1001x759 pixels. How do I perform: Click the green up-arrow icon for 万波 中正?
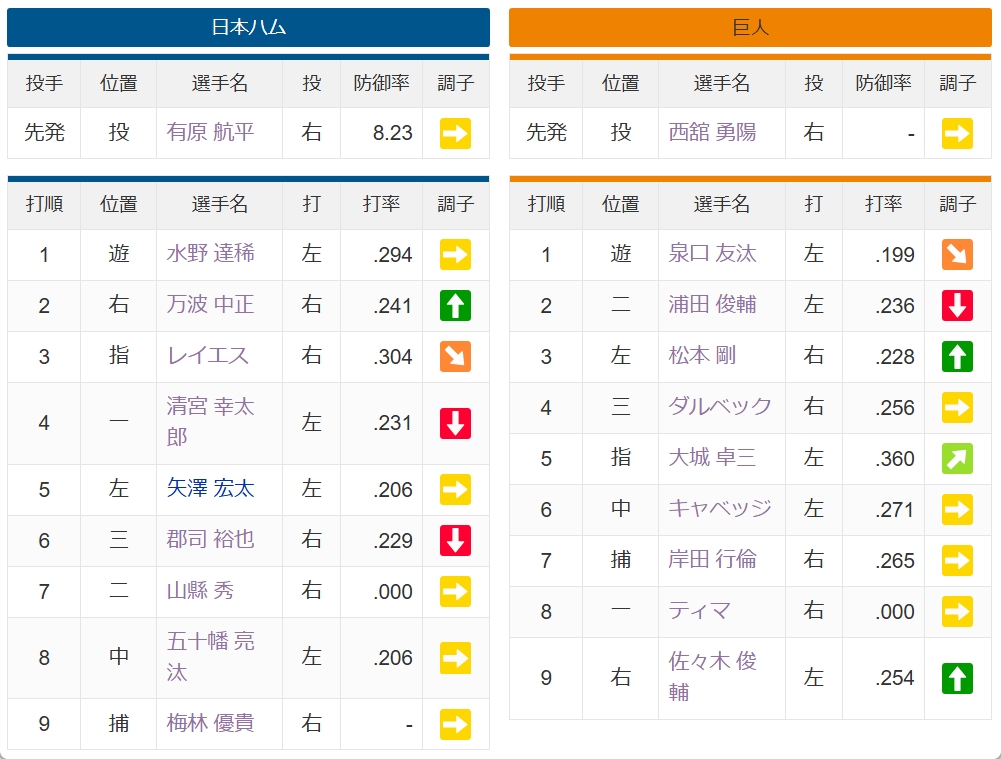(455, 306)
